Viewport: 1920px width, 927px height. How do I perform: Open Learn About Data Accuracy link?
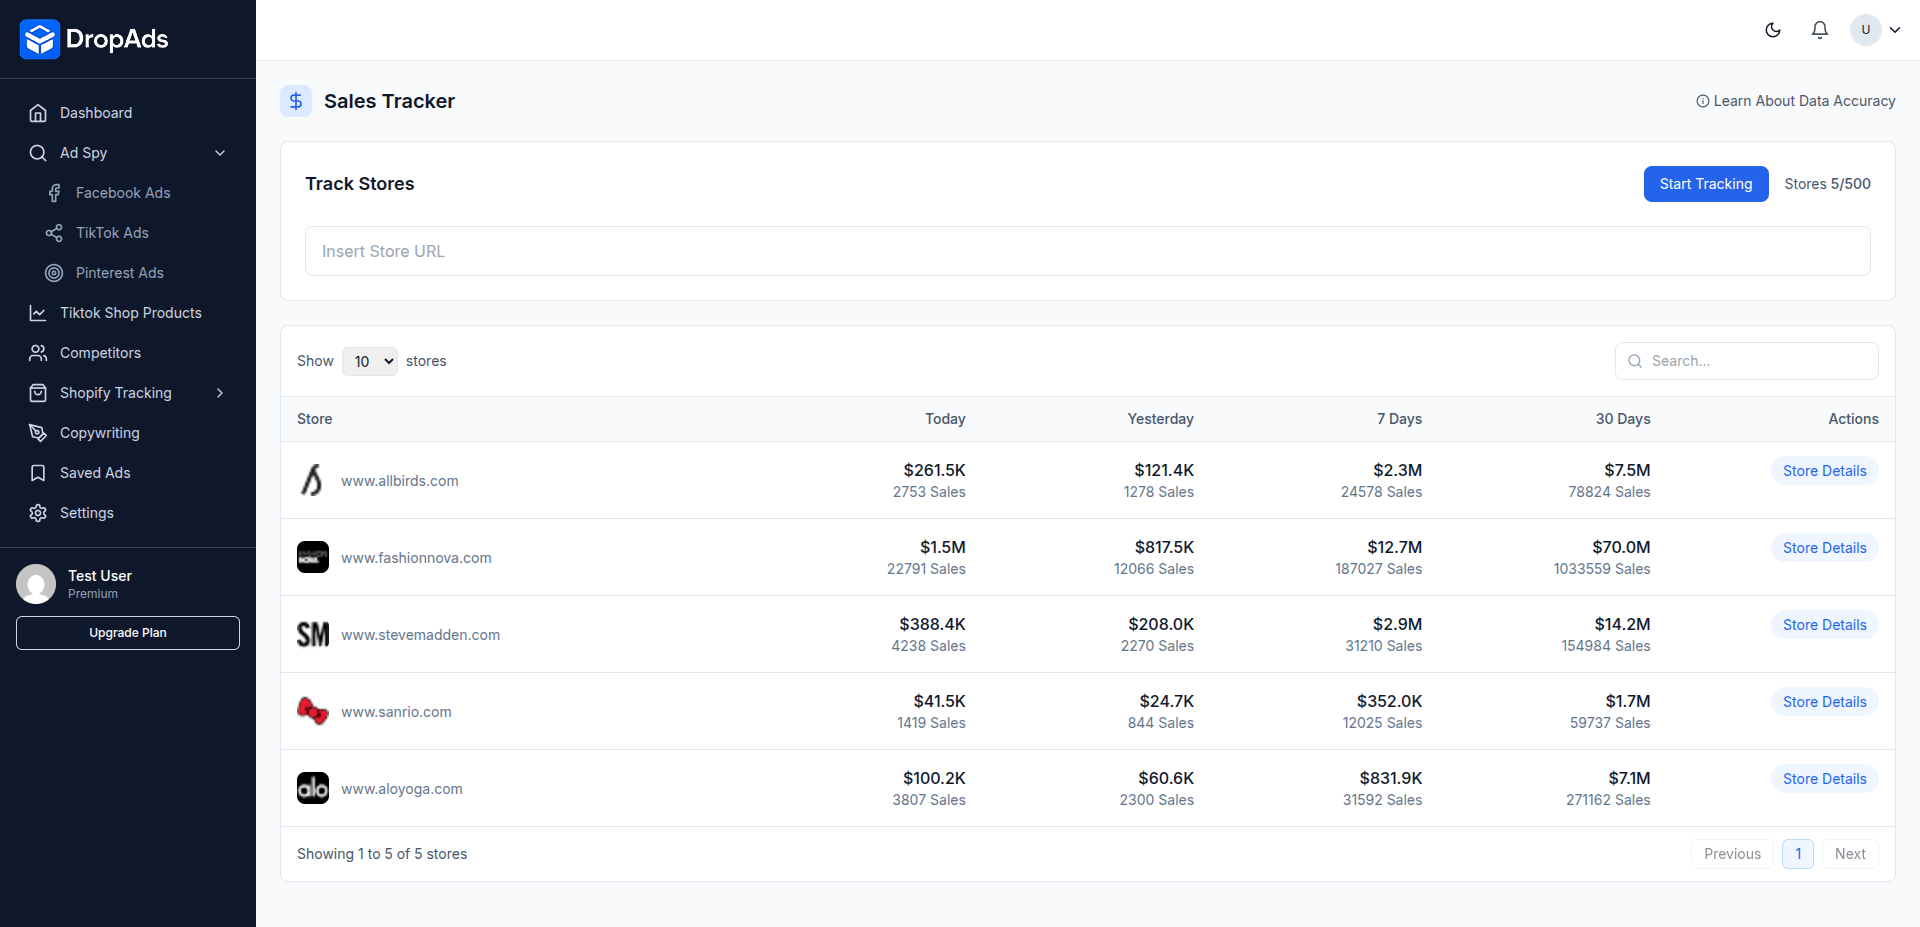(x=1796, y=101)
